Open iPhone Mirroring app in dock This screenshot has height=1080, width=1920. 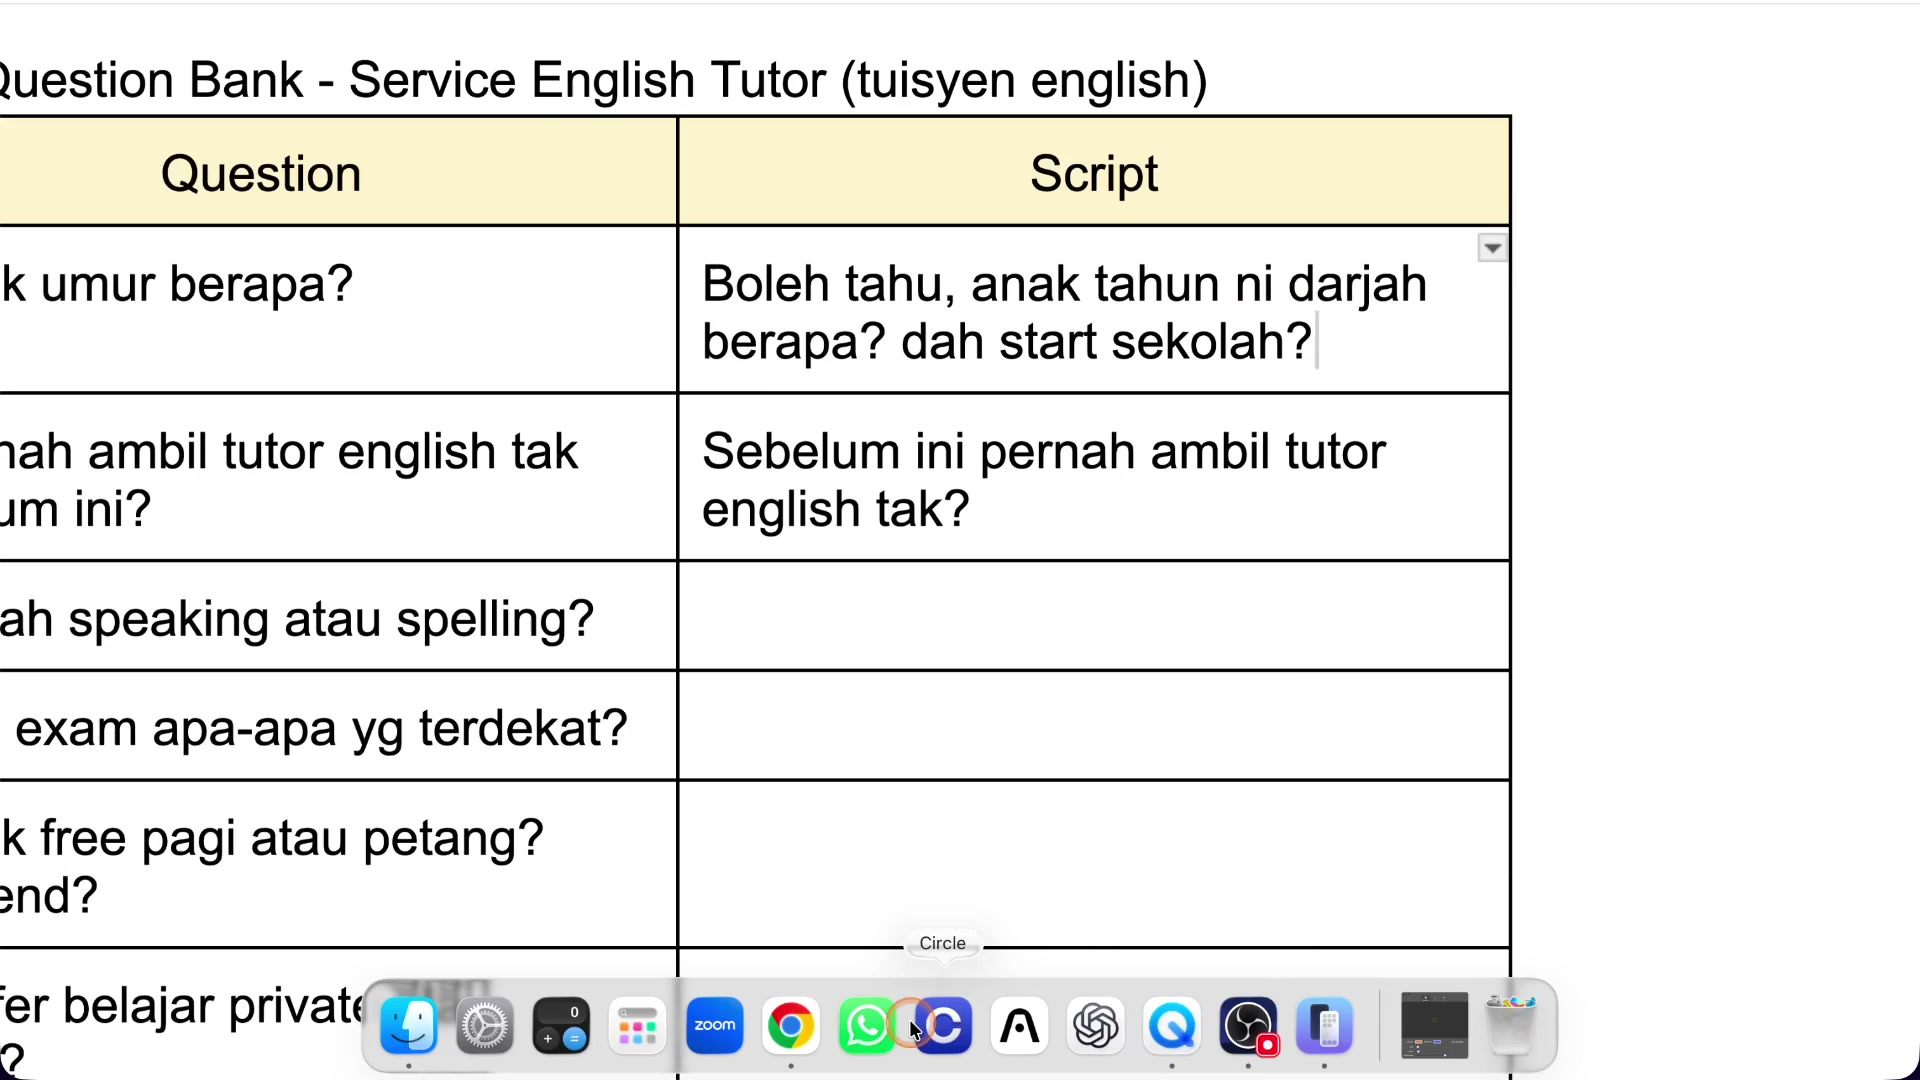tap(1324, 1026)
